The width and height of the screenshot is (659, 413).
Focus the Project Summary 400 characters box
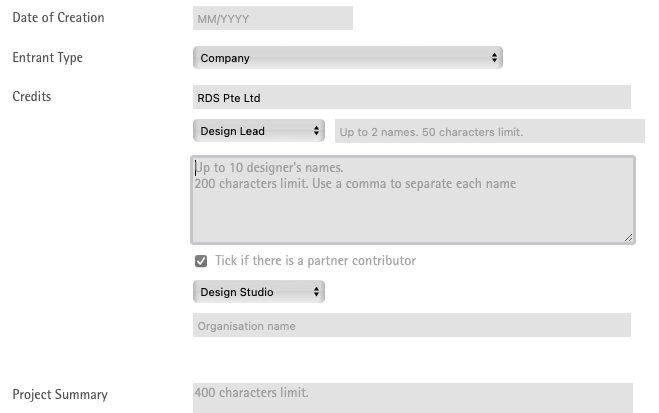pos(411,396)
